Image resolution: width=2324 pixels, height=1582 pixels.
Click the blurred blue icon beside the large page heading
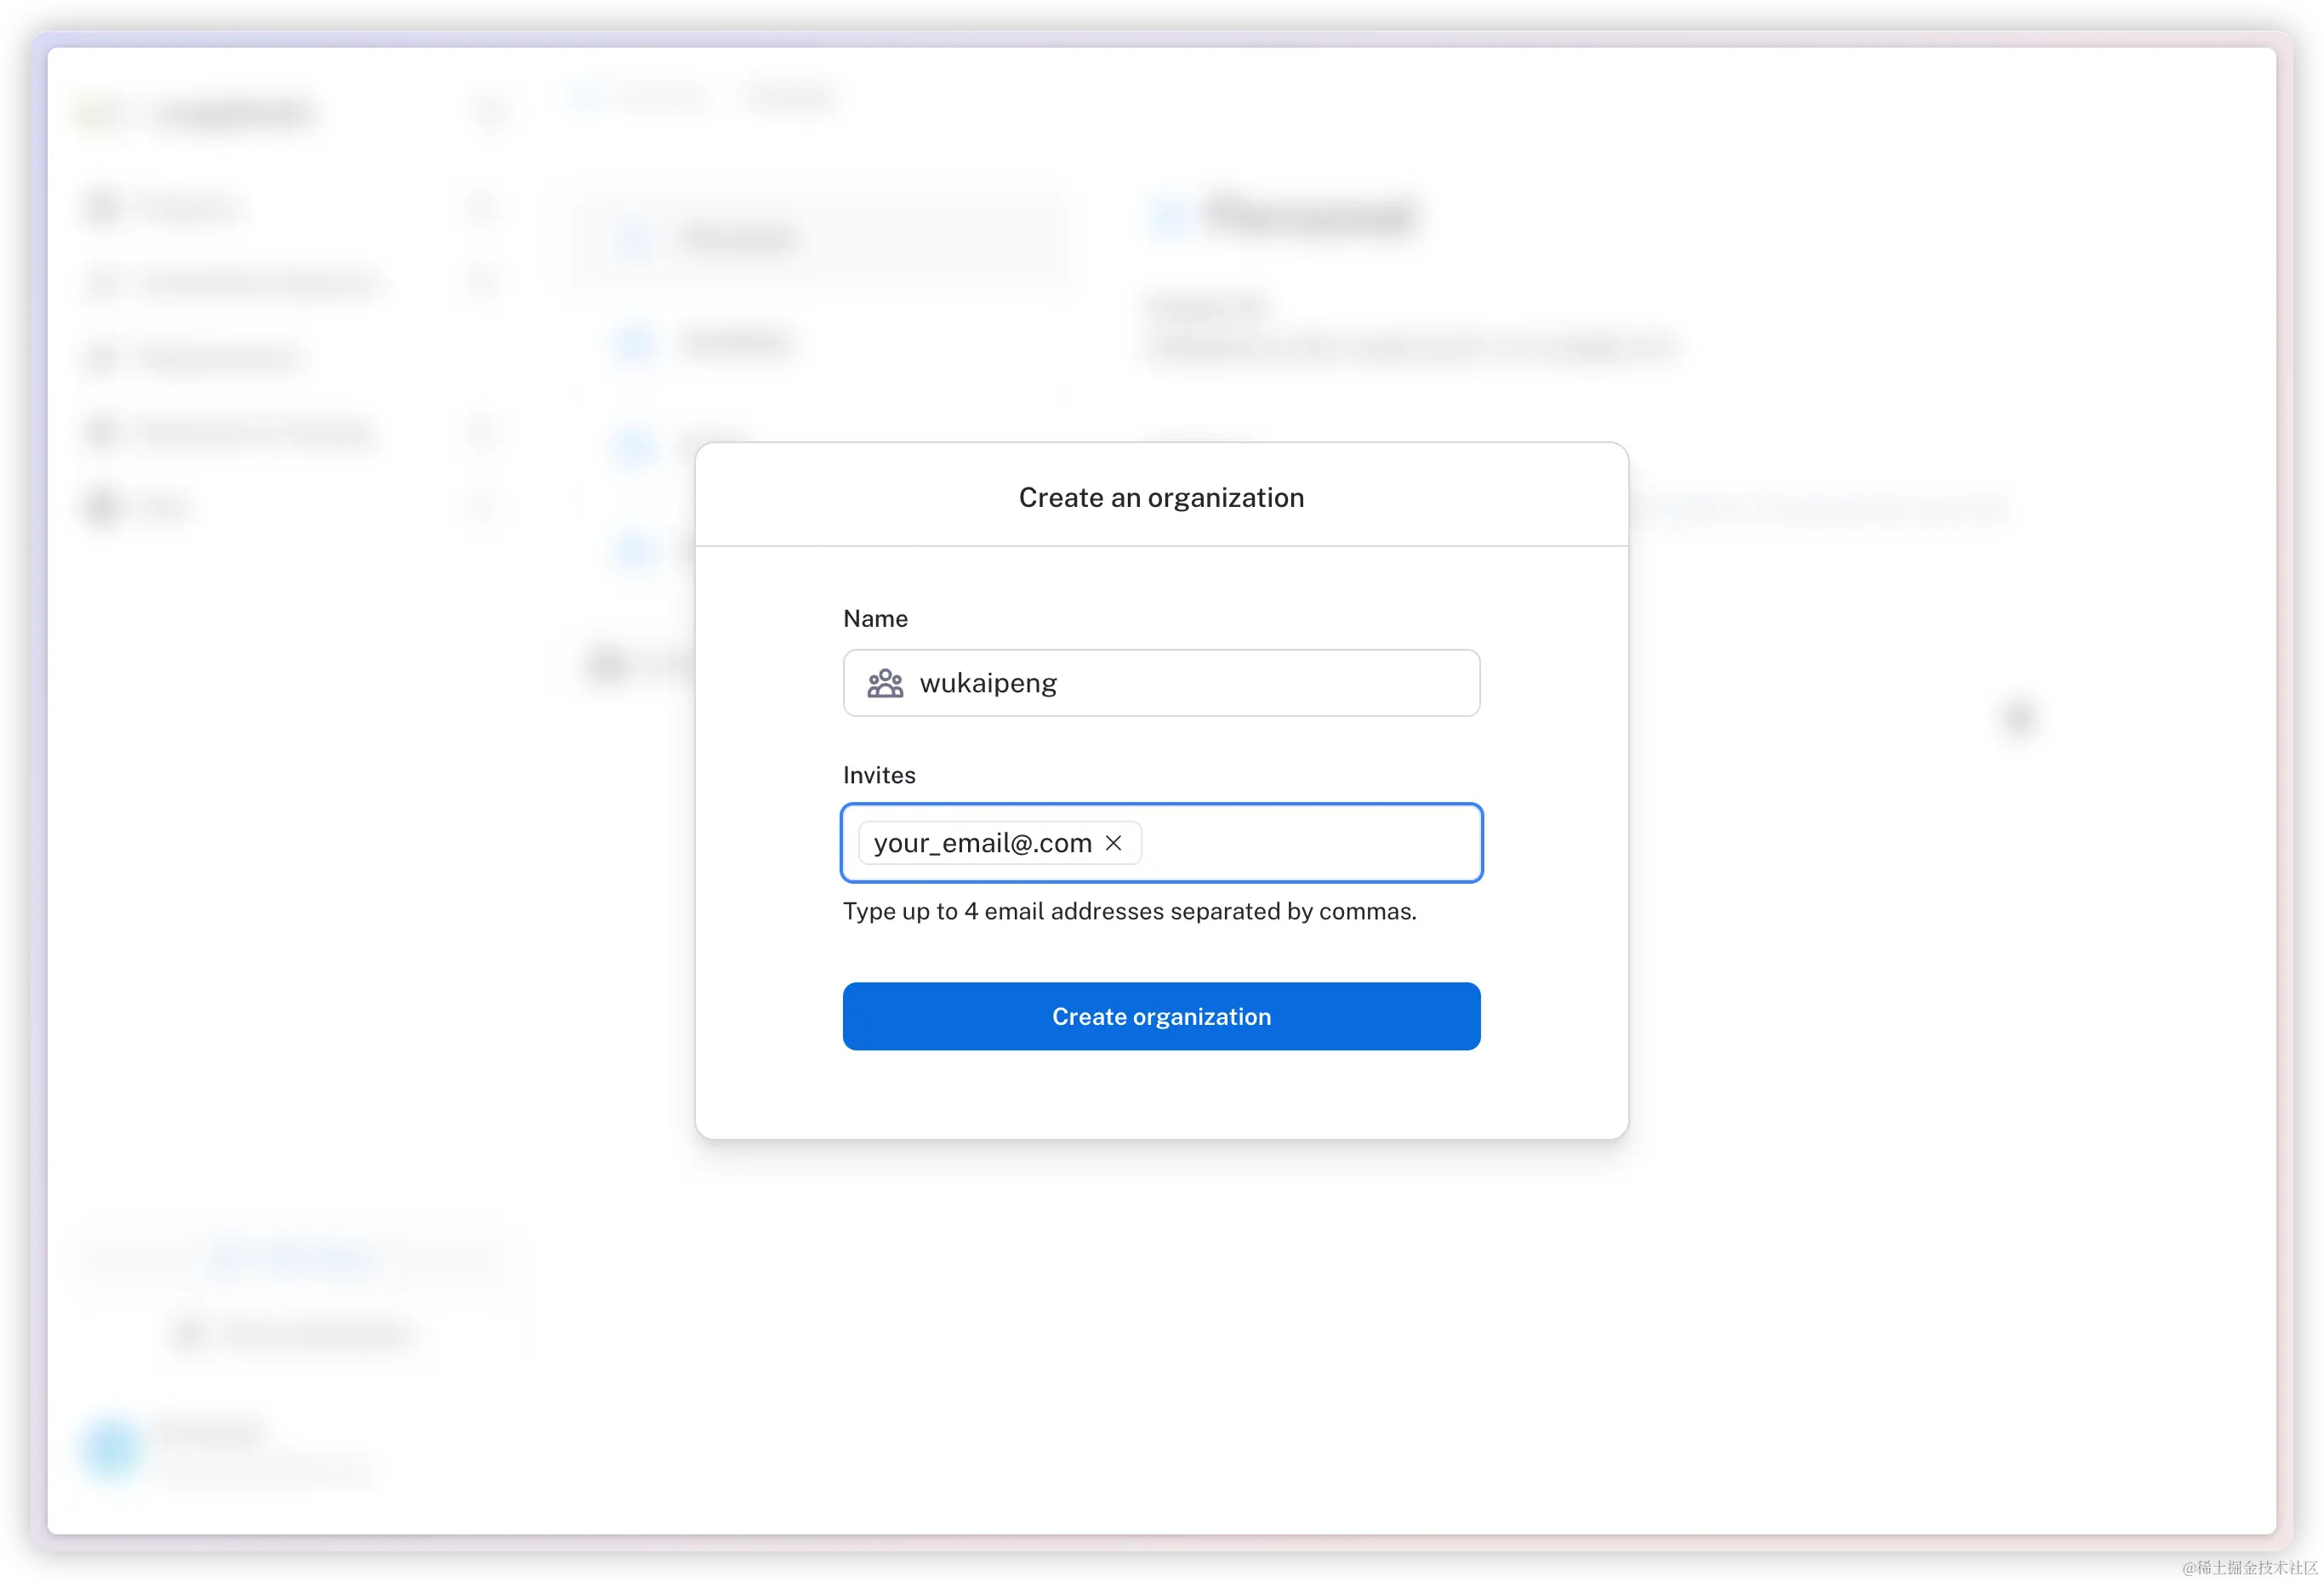tap(1168, 215)
